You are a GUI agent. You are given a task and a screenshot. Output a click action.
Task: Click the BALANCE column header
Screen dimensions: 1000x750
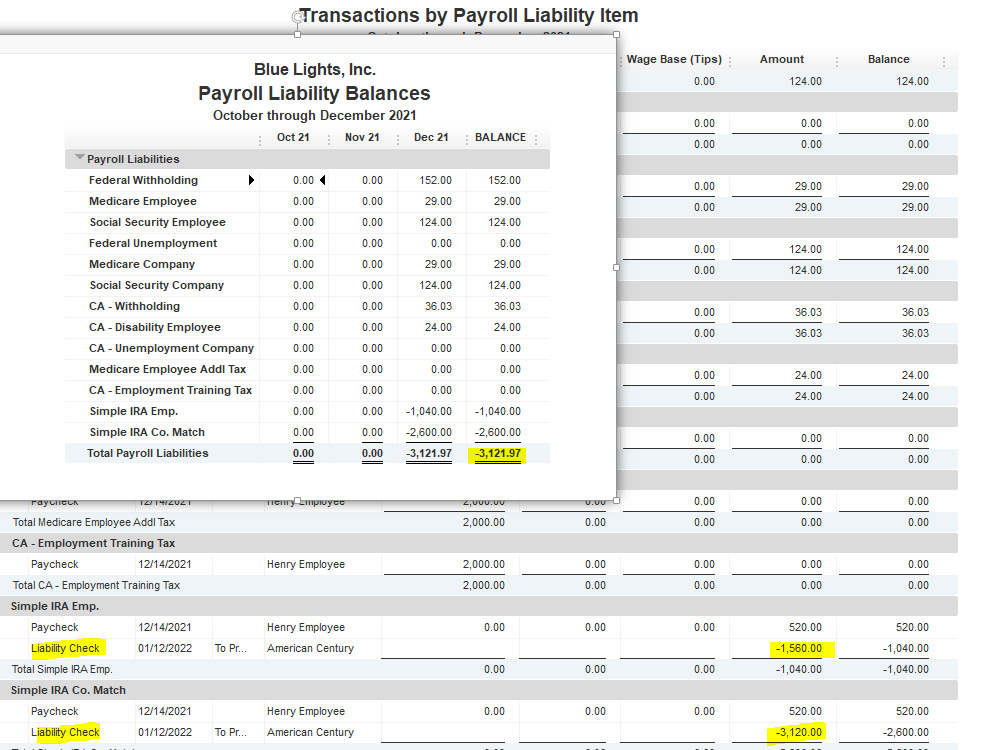click(501, 137)
